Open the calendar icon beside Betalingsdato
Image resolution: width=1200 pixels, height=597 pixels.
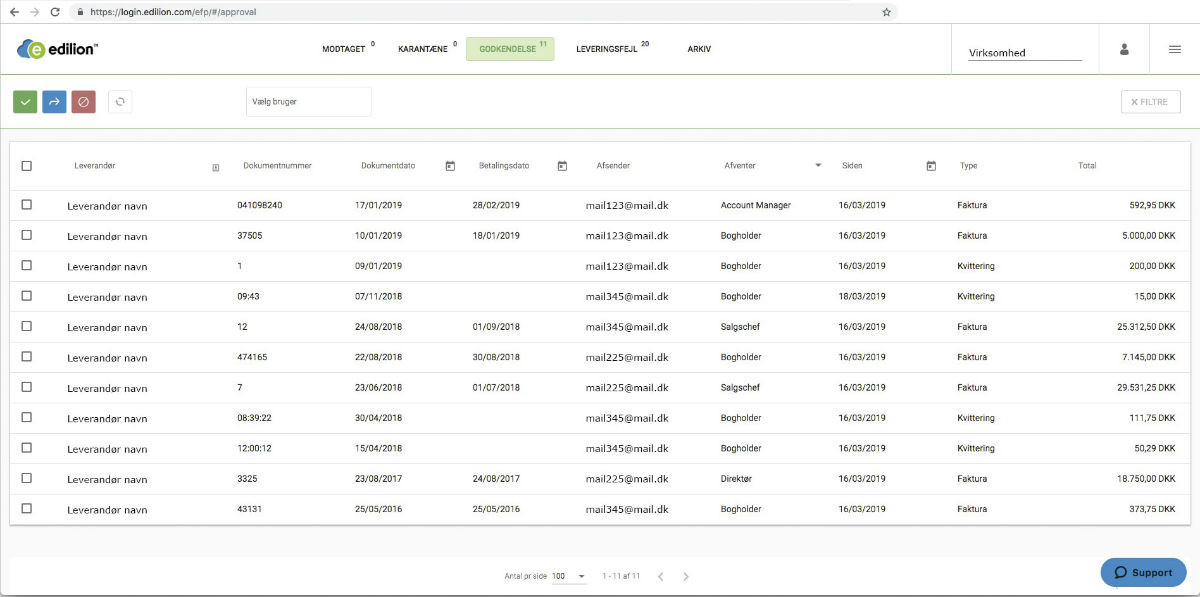(561, 166)
